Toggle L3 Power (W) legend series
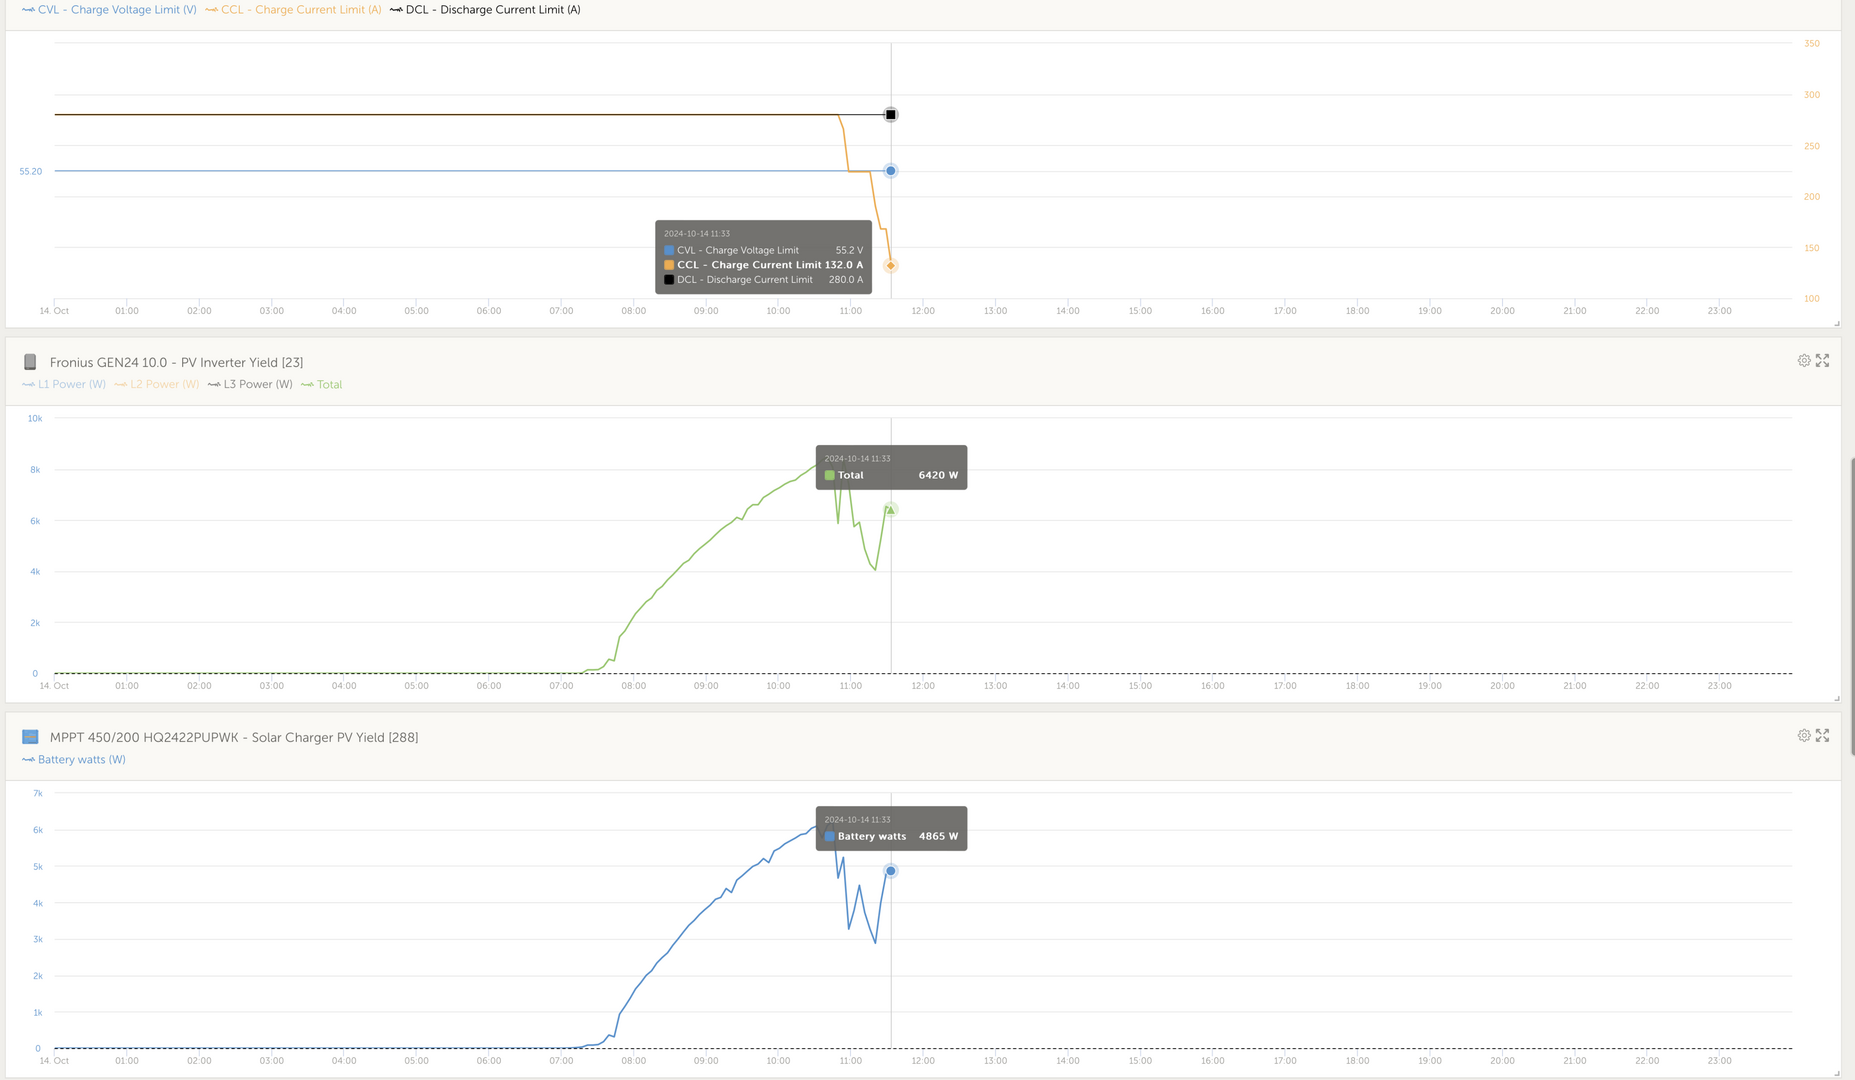1855x1080 pixels. pyautogui.click(x=250, y=384)
